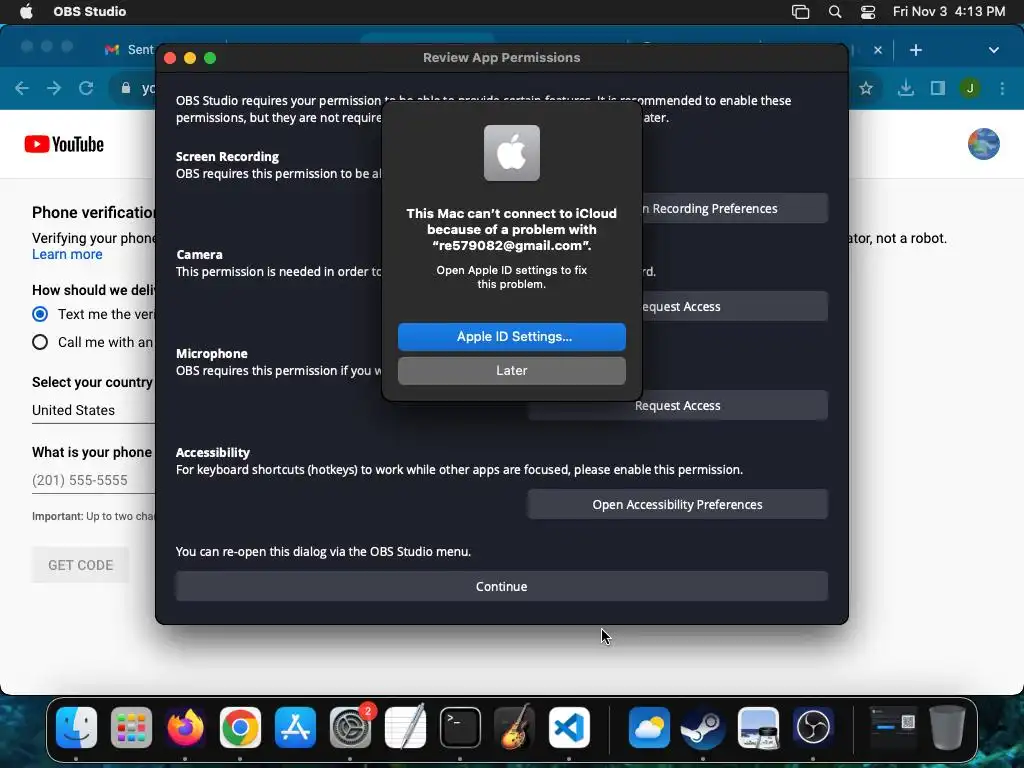Viewport: 1024px width, 768px height.
Task: Open System Settings from the Dock
Action: coord(351,728)
